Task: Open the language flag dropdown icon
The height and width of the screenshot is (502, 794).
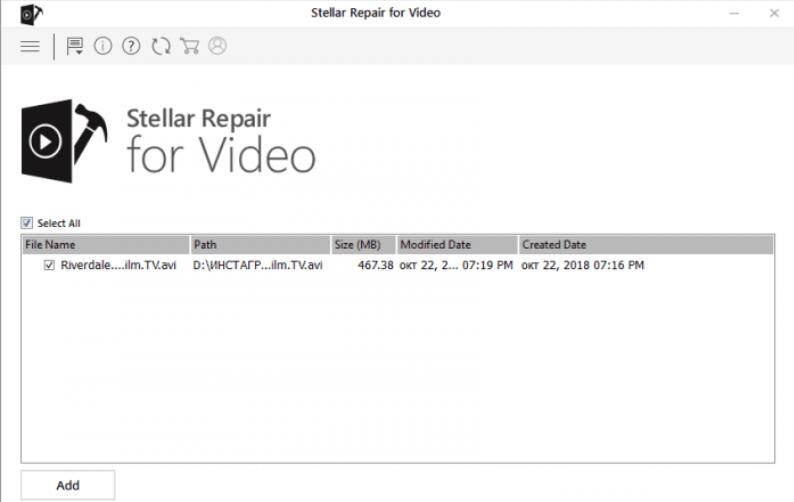Action: tap(74, 47)
